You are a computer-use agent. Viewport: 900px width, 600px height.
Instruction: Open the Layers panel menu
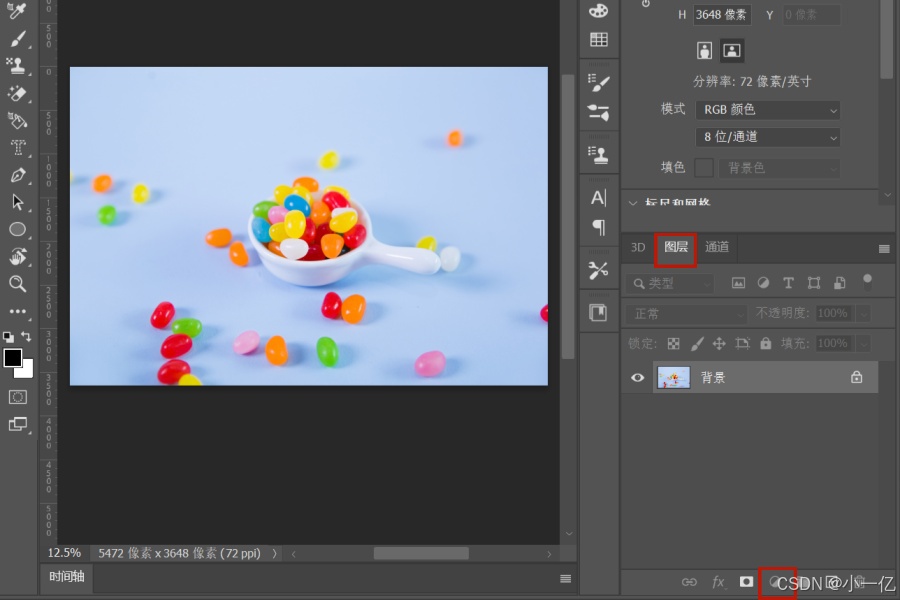[884, 249]
